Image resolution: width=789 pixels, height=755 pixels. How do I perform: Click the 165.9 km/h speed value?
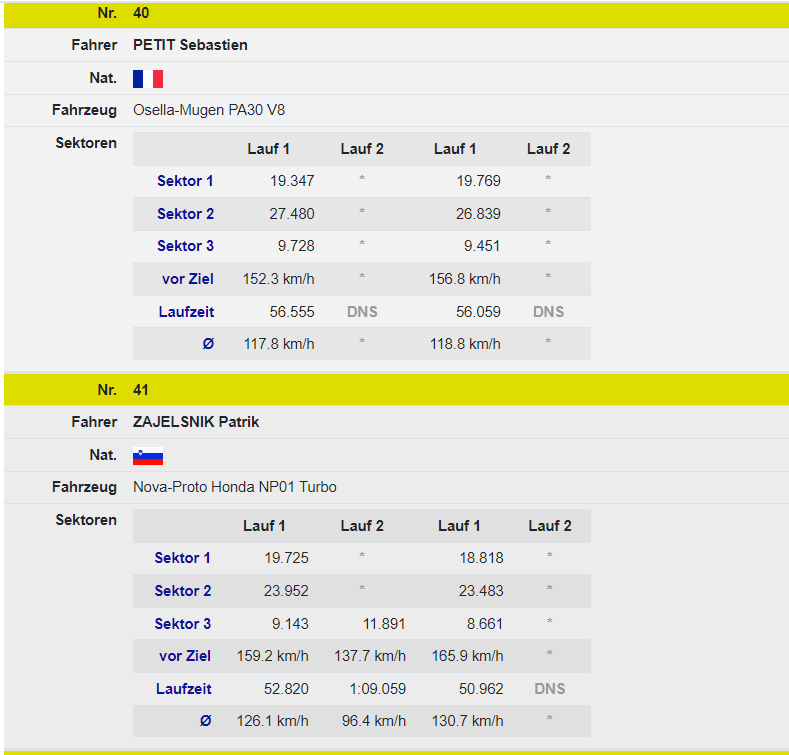pyautogui.click(x=470, y=656)
